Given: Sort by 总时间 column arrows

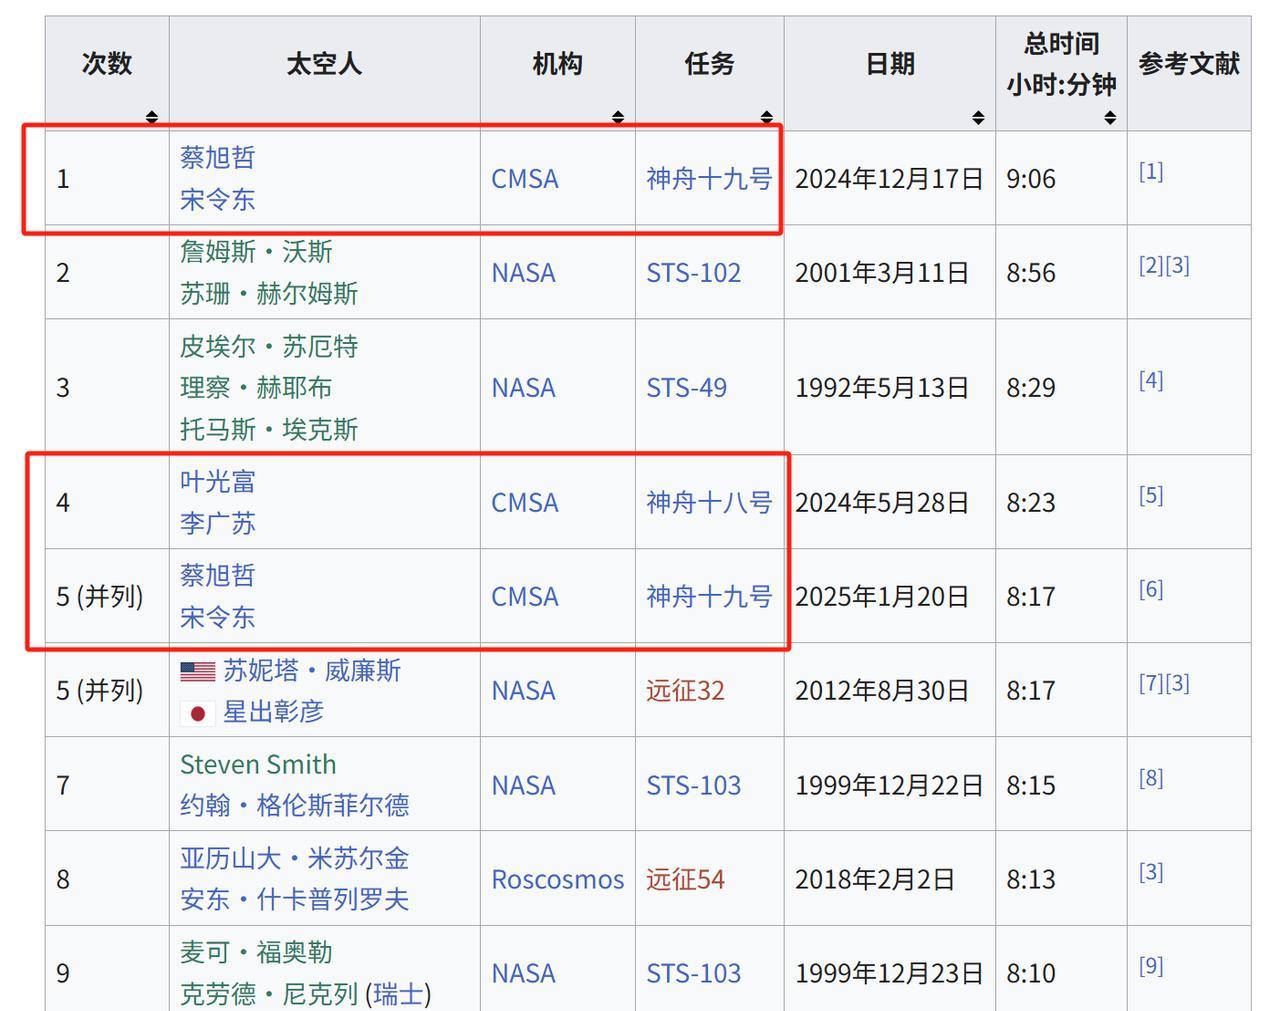Looking at the screenshot, I should 1110,117.
